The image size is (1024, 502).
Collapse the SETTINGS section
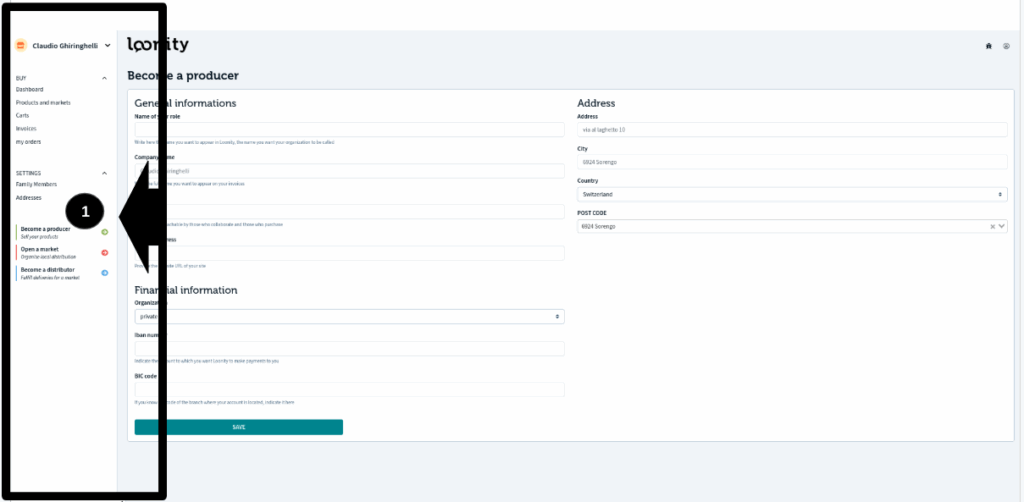[105, 173]
